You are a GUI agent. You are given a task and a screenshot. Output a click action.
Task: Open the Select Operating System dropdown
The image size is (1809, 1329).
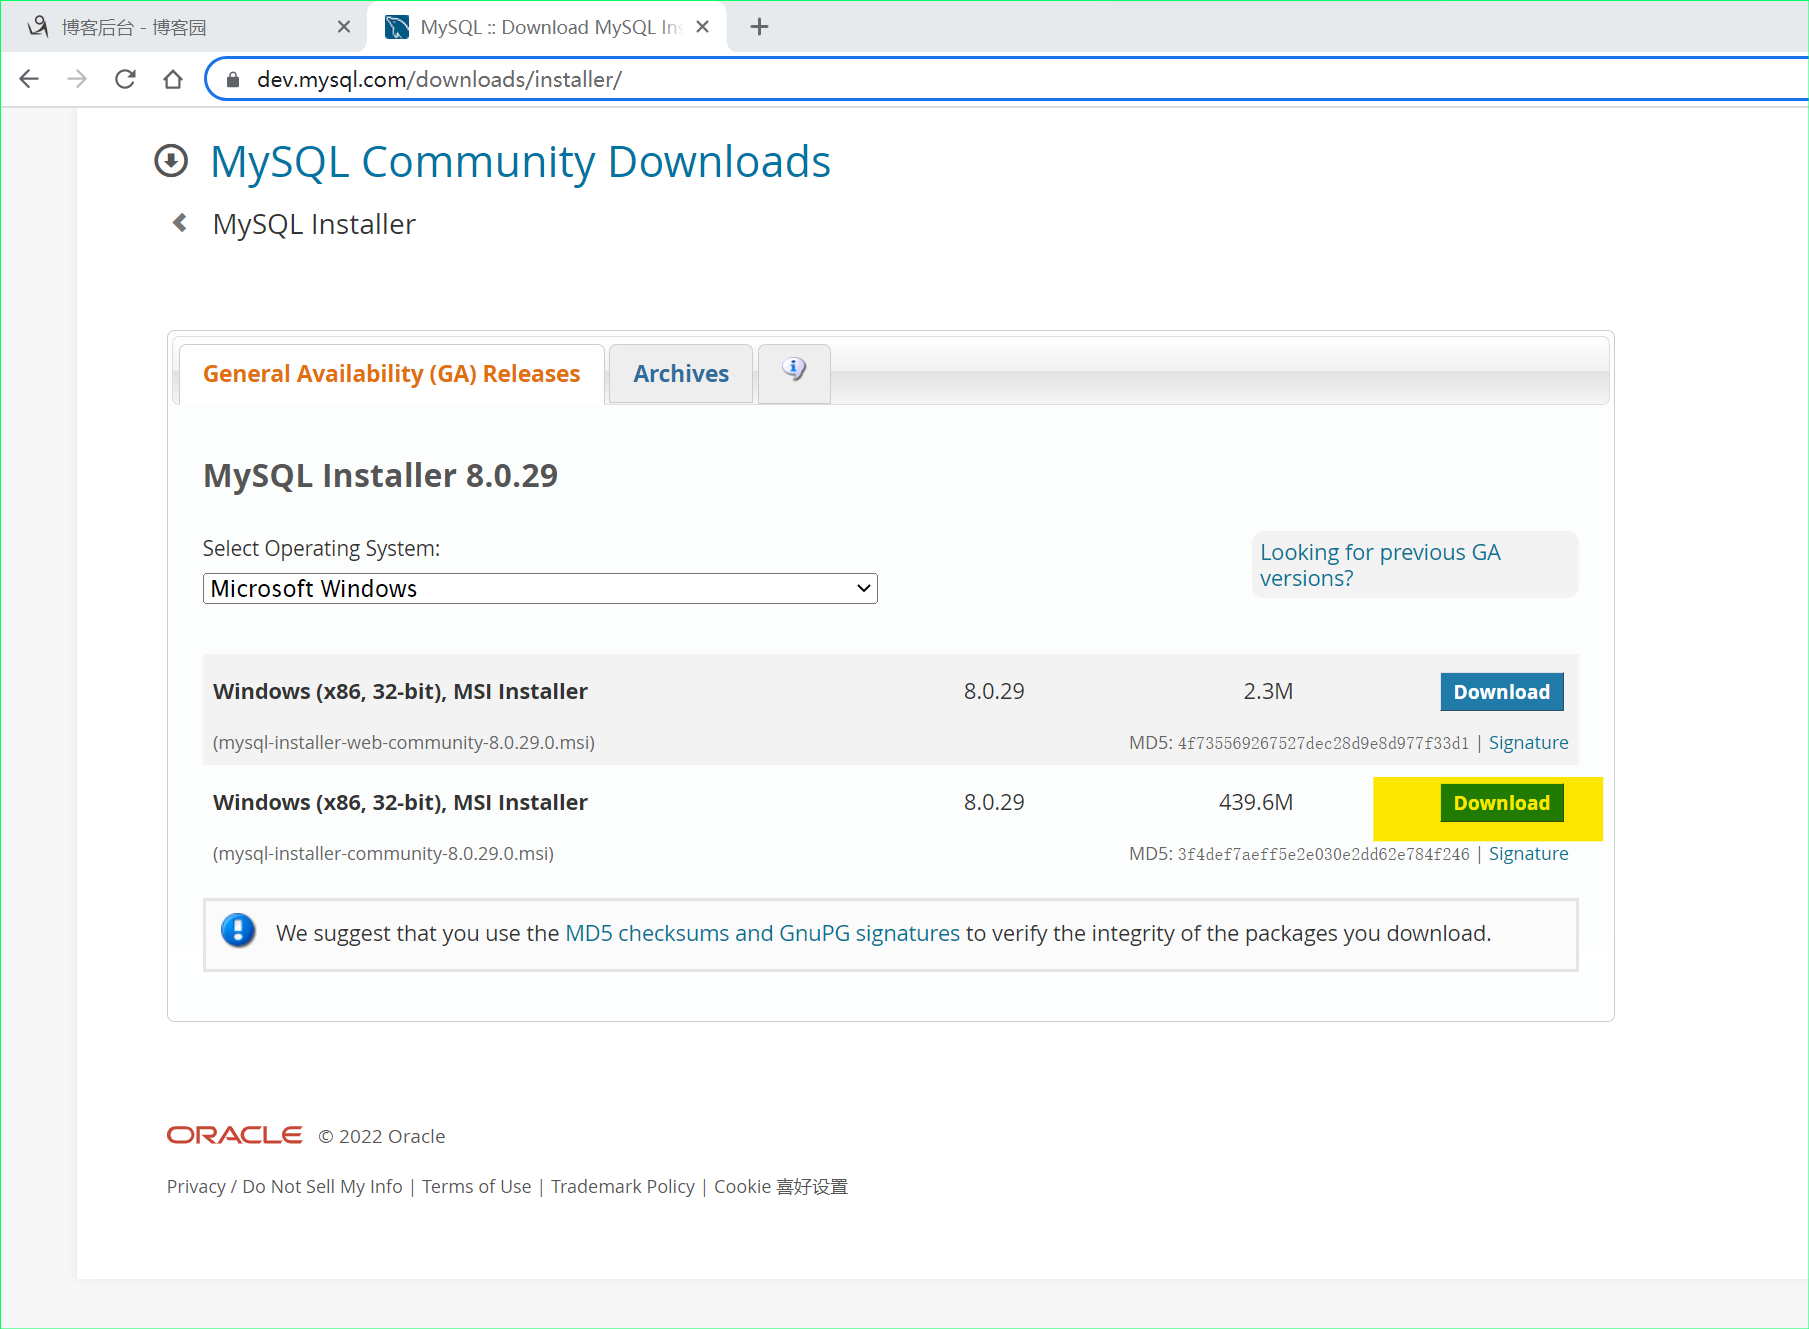tap(540, 589)
